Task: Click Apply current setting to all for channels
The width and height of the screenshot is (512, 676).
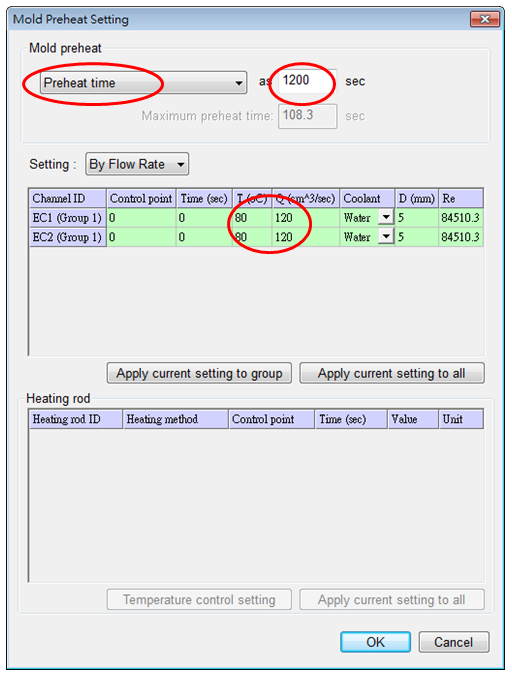Action: coord(392,373)
